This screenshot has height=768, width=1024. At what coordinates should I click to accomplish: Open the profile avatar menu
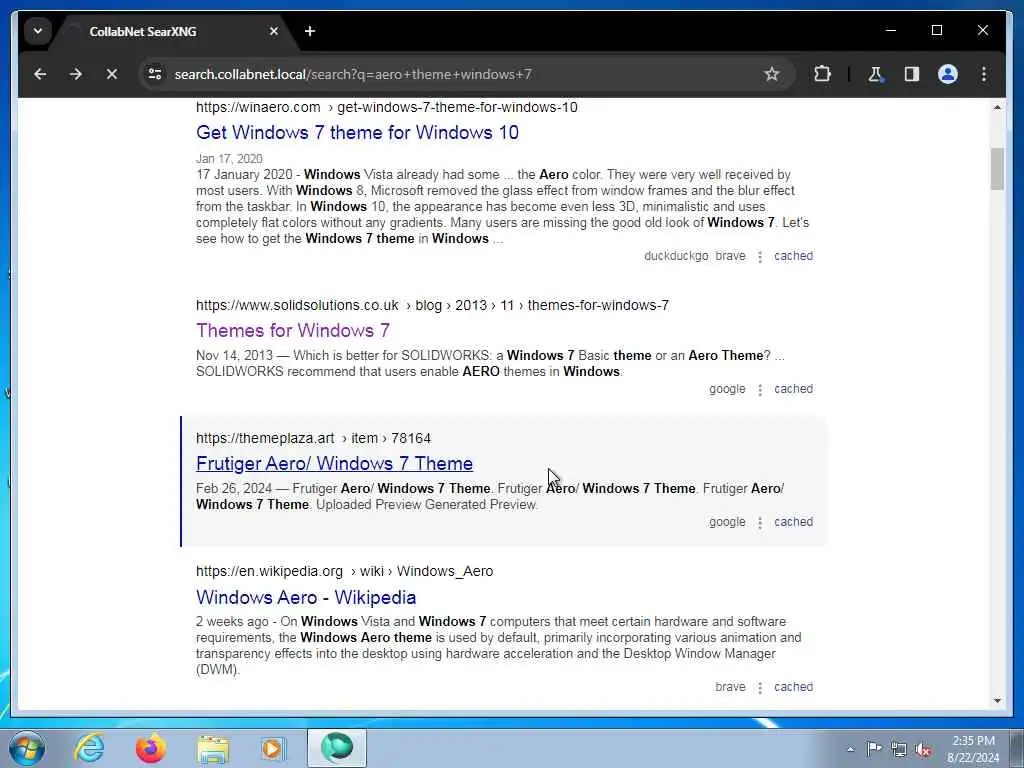[x=948, y=74]
